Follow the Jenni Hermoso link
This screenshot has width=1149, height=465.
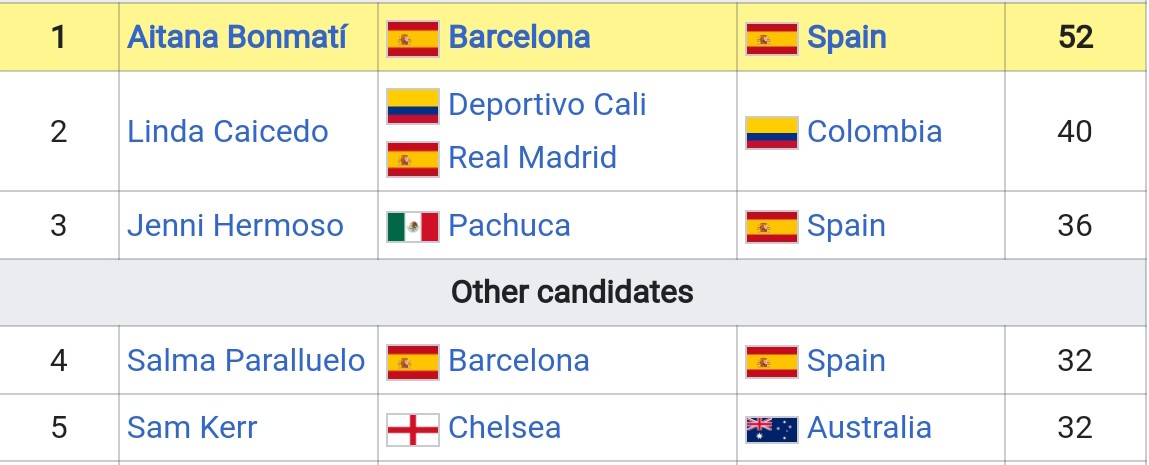coord(235,226)
